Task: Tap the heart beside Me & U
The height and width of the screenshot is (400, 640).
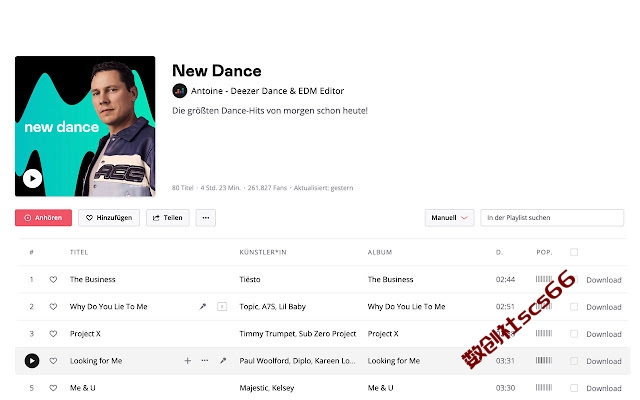Action: point(53,388)
